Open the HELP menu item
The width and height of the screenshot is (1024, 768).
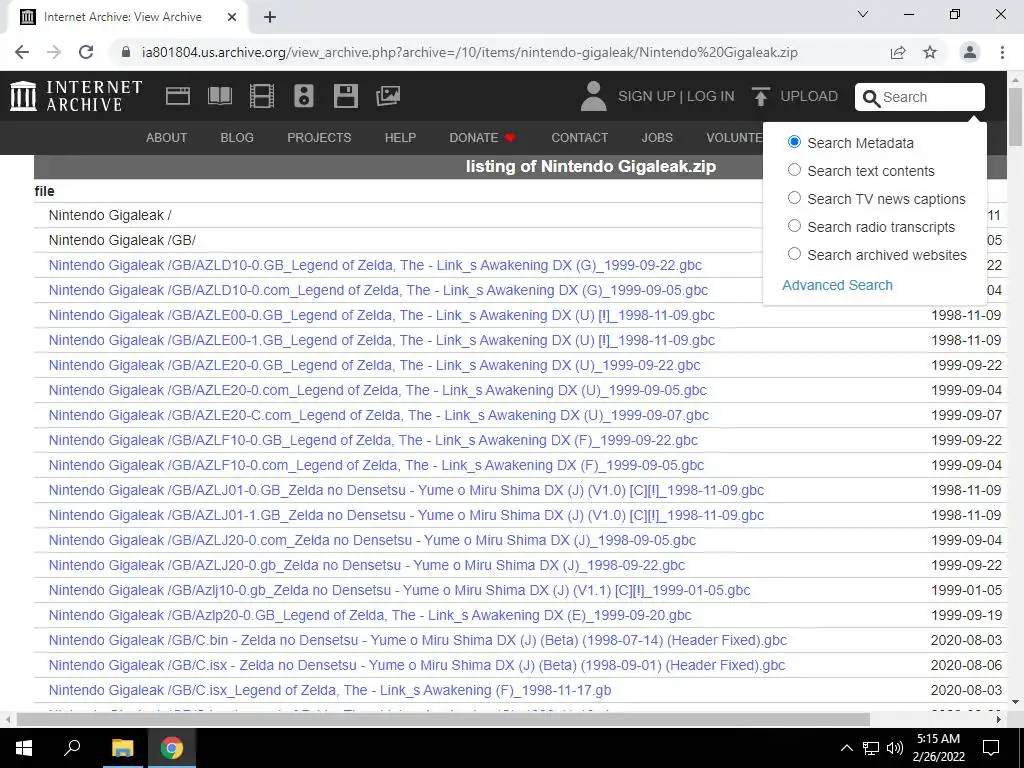(x=400, y=138)
